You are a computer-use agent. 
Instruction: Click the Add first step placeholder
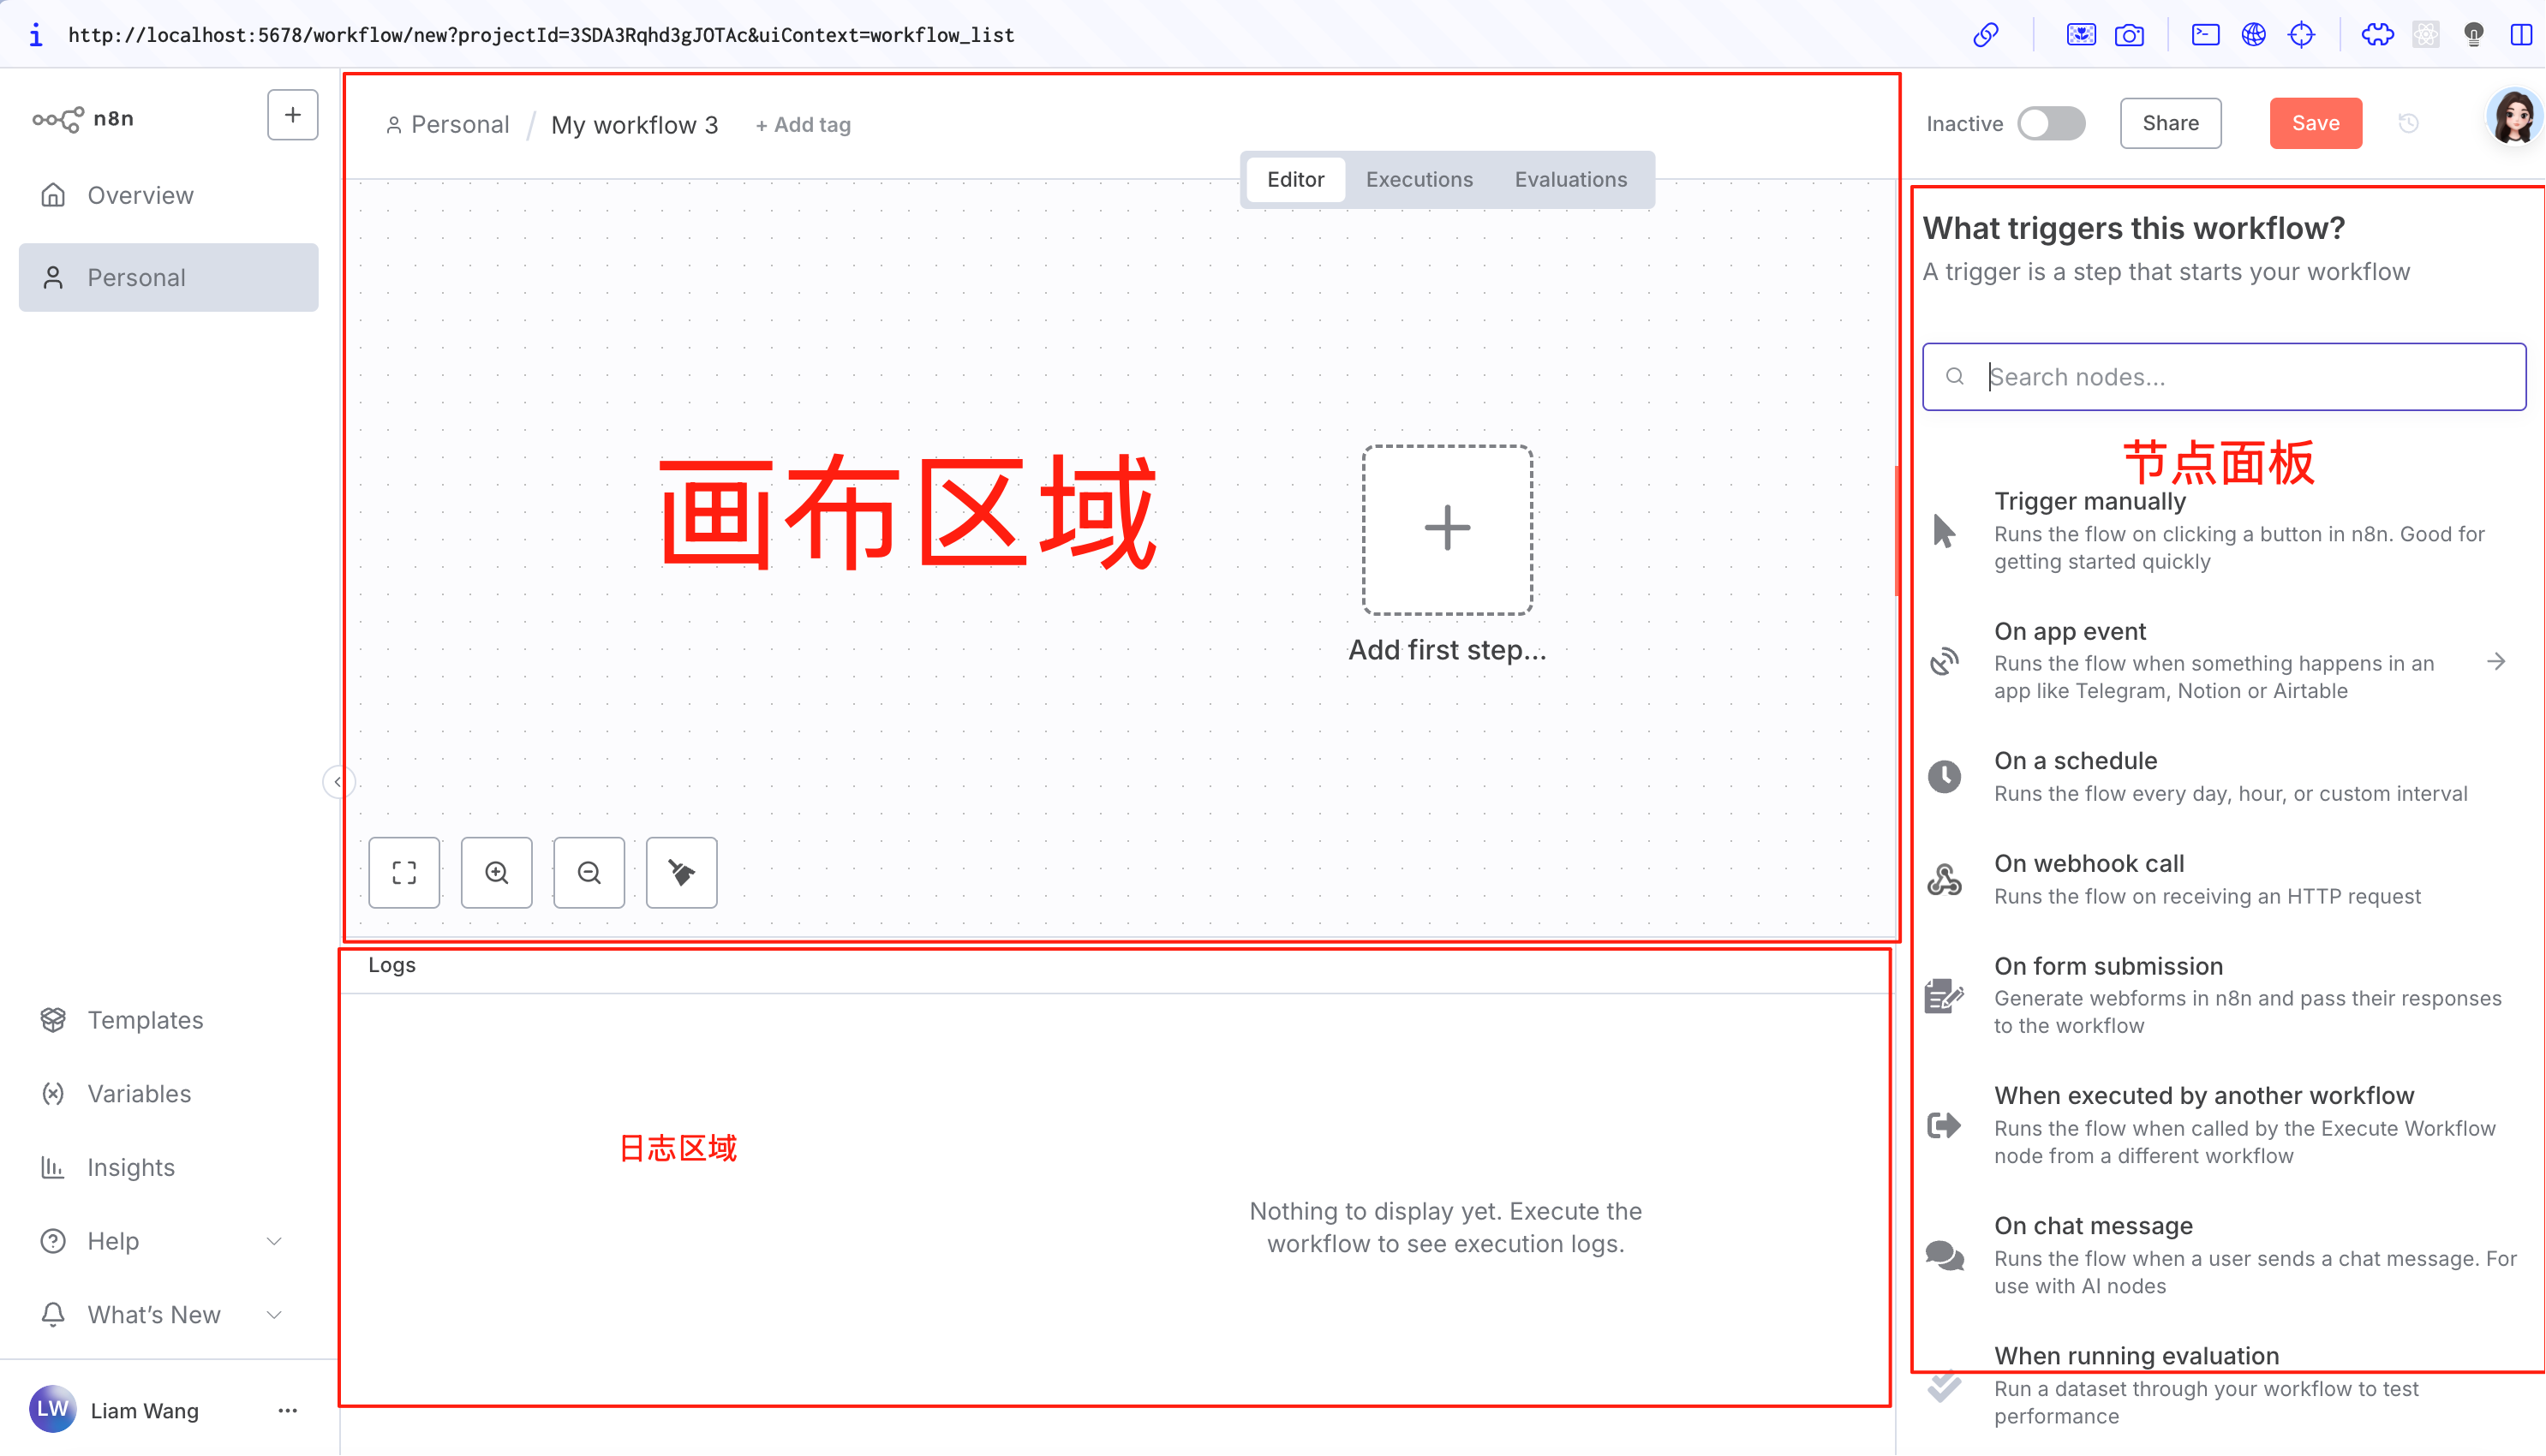1446,530
